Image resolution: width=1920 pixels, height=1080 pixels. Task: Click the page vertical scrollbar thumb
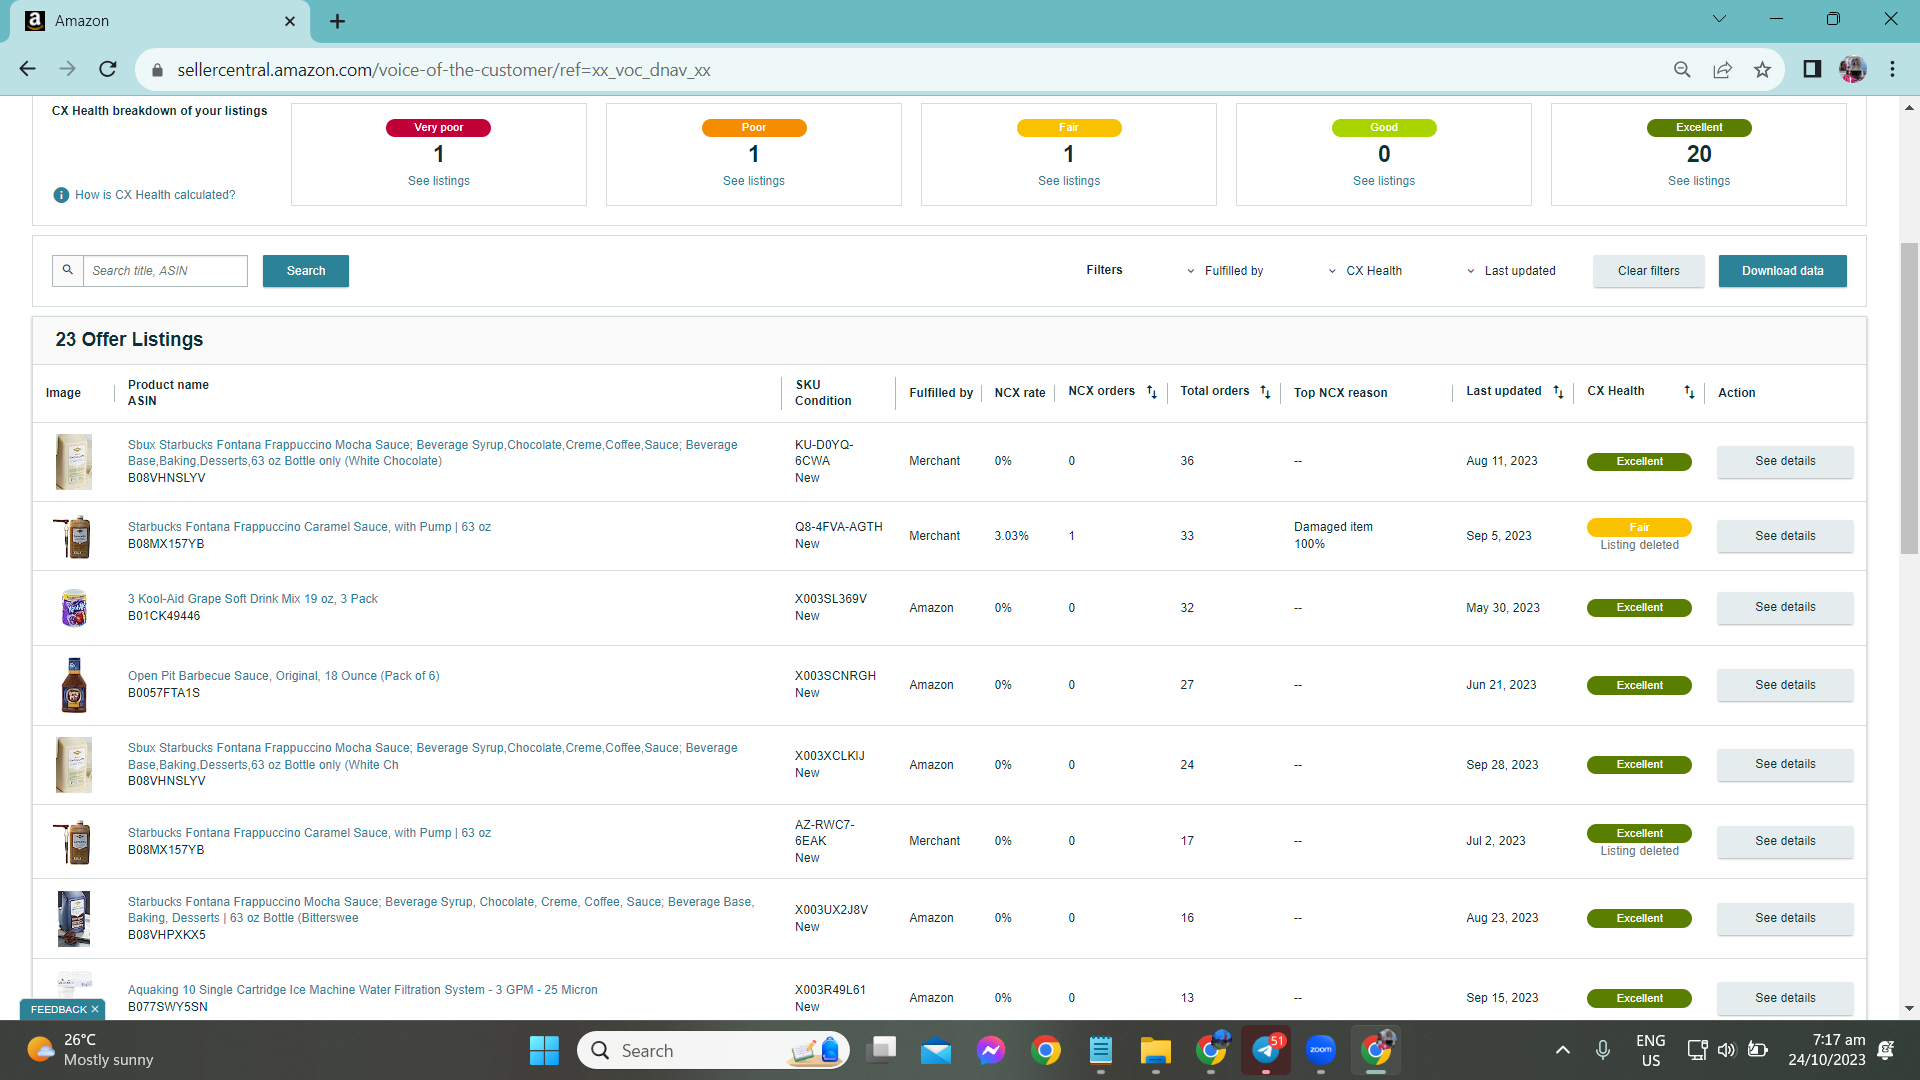[1909, 398]
